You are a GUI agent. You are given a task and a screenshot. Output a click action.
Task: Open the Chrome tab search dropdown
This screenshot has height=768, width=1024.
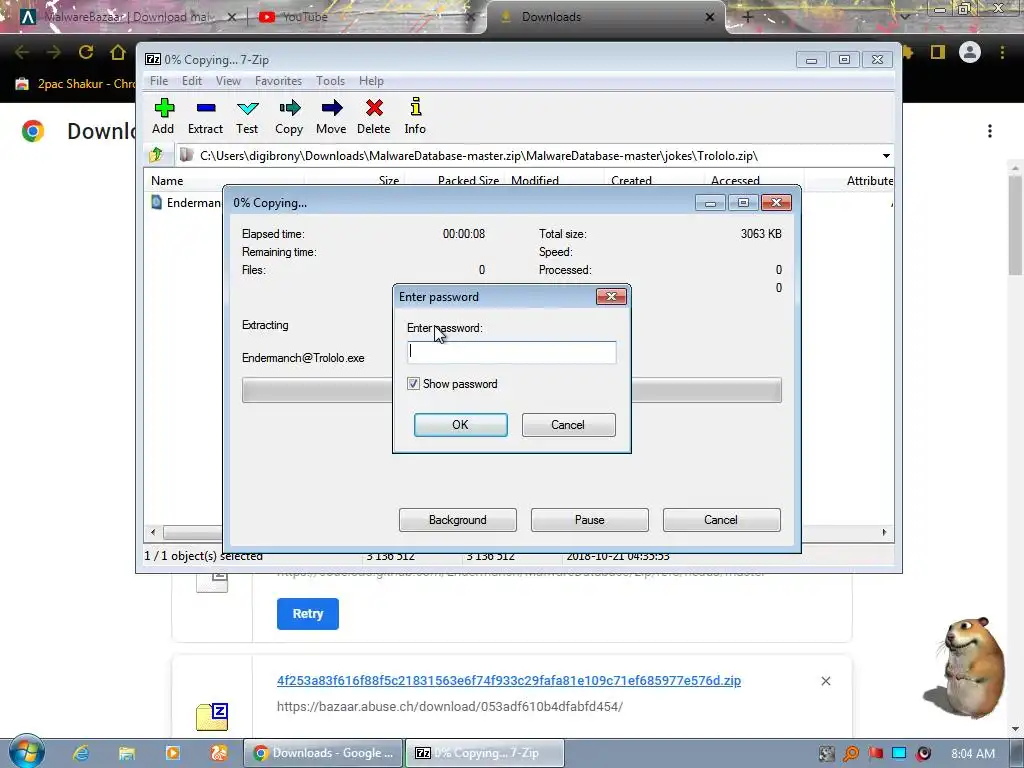point(904,17)
